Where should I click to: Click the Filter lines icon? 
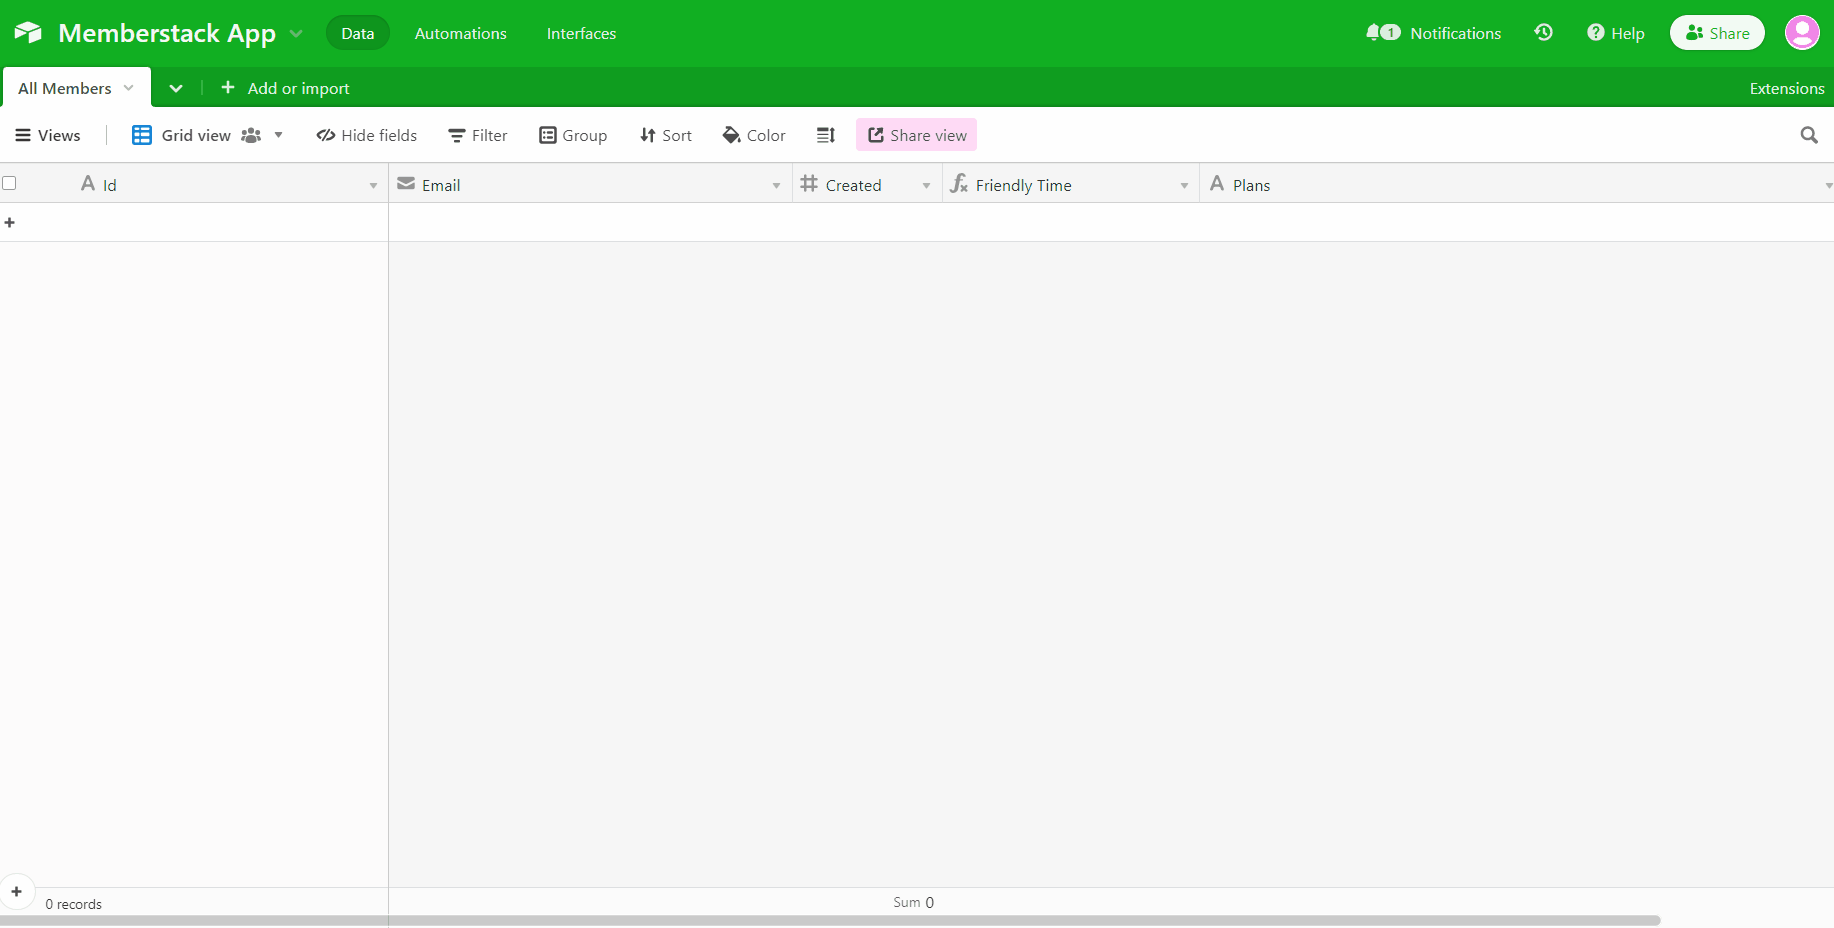click(x=457, y=136)
